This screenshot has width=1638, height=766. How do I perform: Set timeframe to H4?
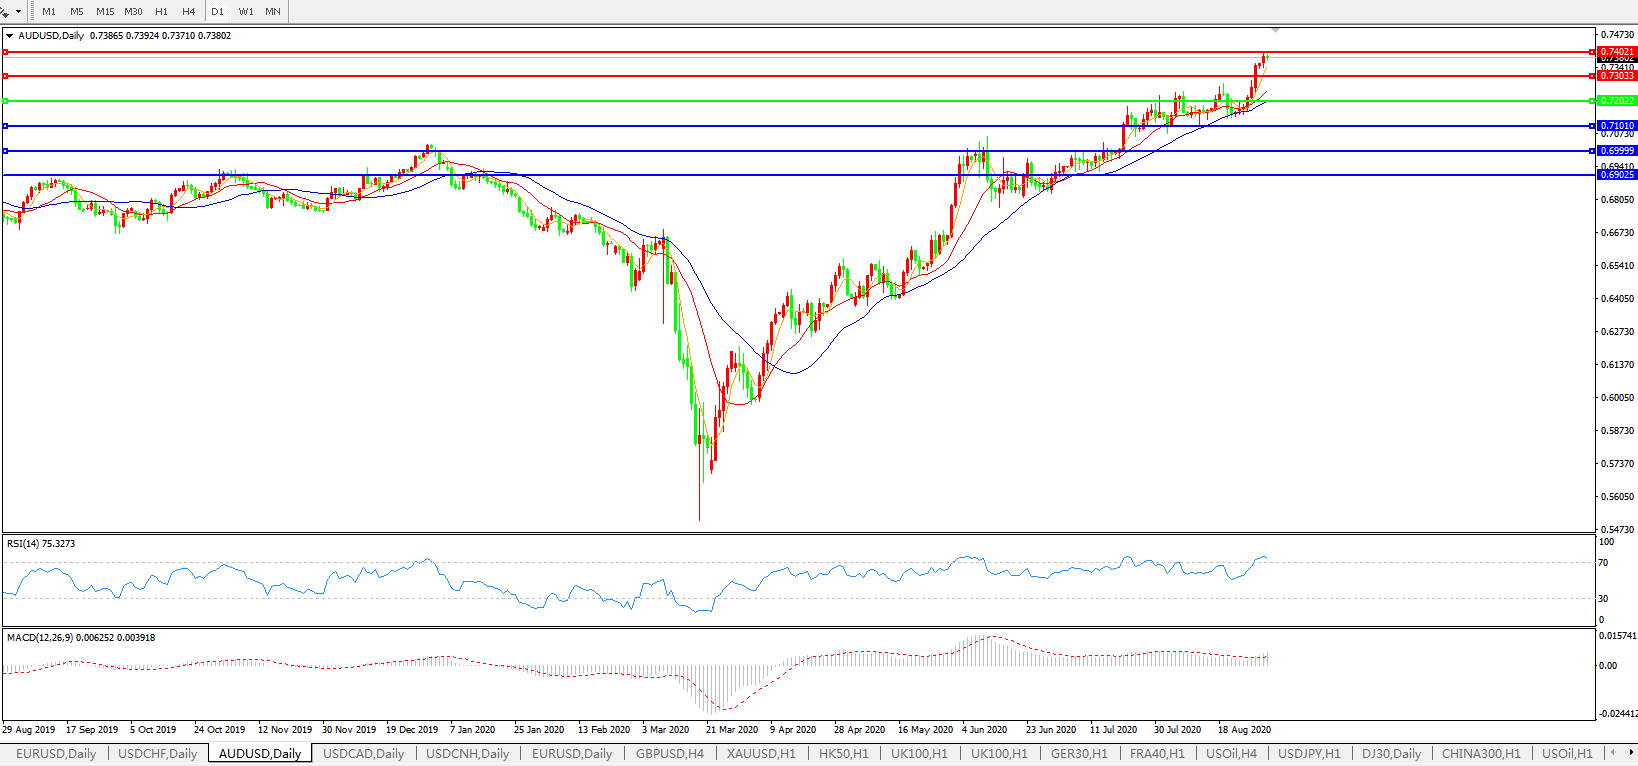(x=189, y=12)
